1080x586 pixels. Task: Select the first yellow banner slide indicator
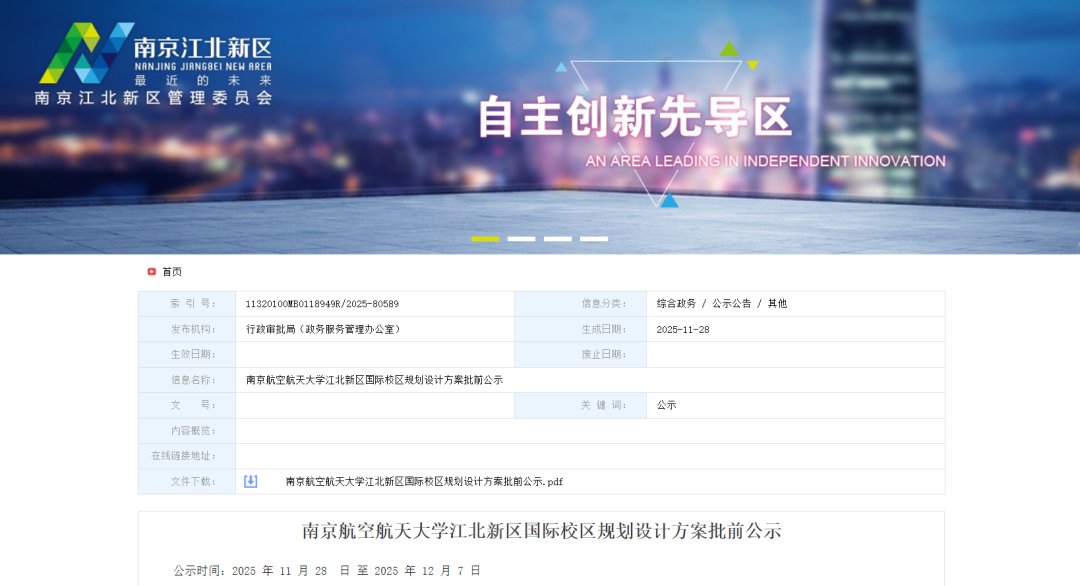click(x=485, y=239)
